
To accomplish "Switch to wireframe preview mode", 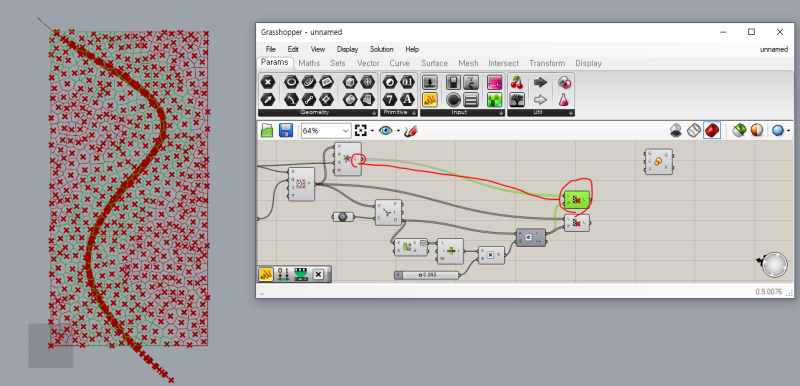I will (694, 131).
